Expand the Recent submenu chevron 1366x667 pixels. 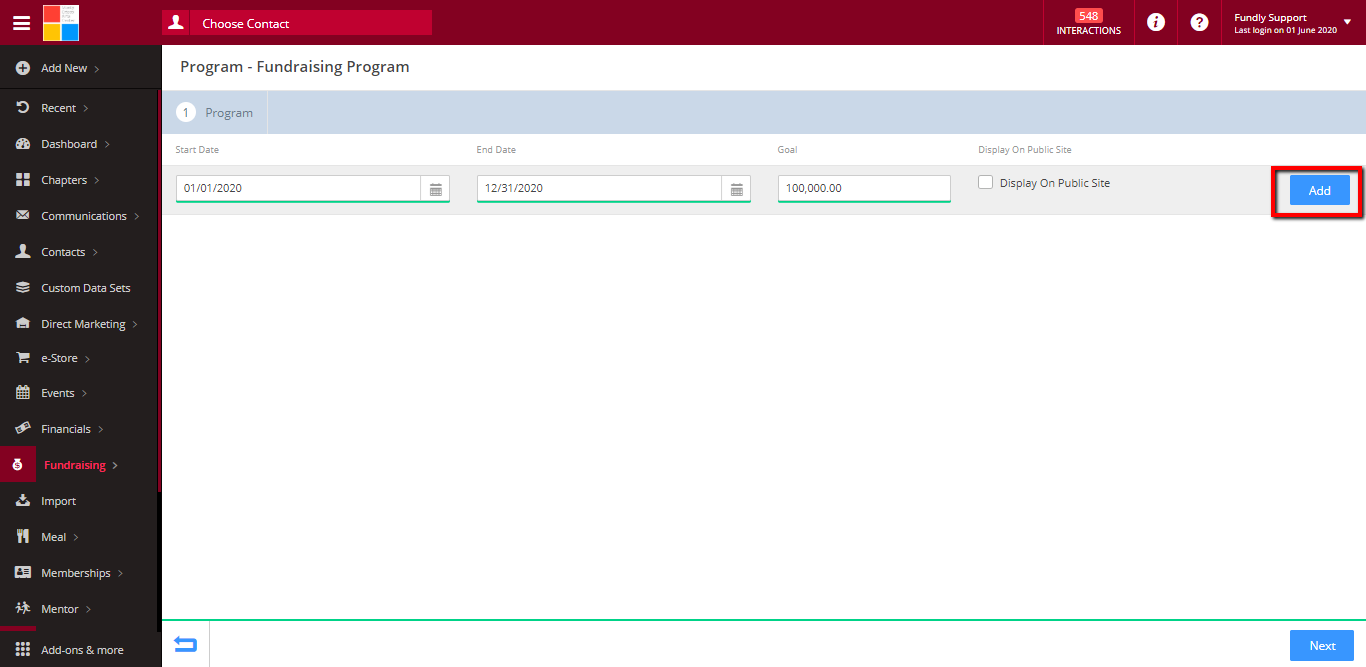[86, 108]
